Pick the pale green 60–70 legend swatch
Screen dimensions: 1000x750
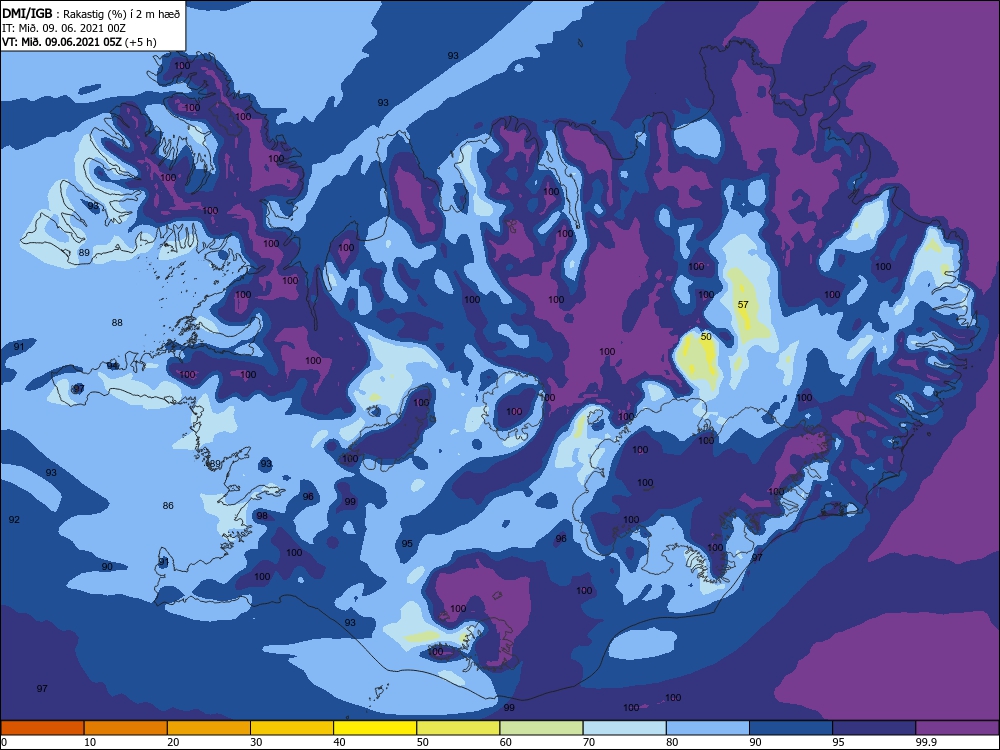click(x=541, y=728)
